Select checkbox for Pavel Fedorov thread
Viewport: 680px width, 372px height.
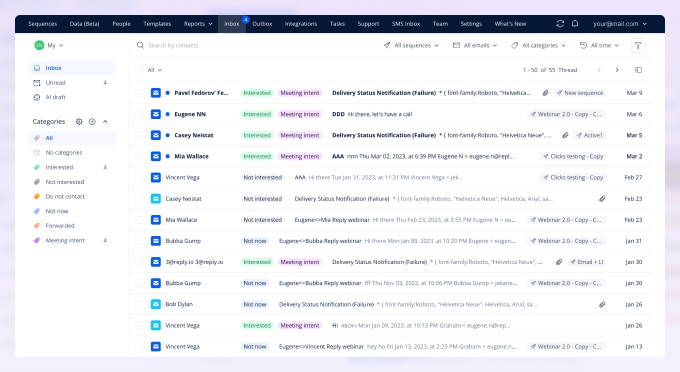click(139, 93)
